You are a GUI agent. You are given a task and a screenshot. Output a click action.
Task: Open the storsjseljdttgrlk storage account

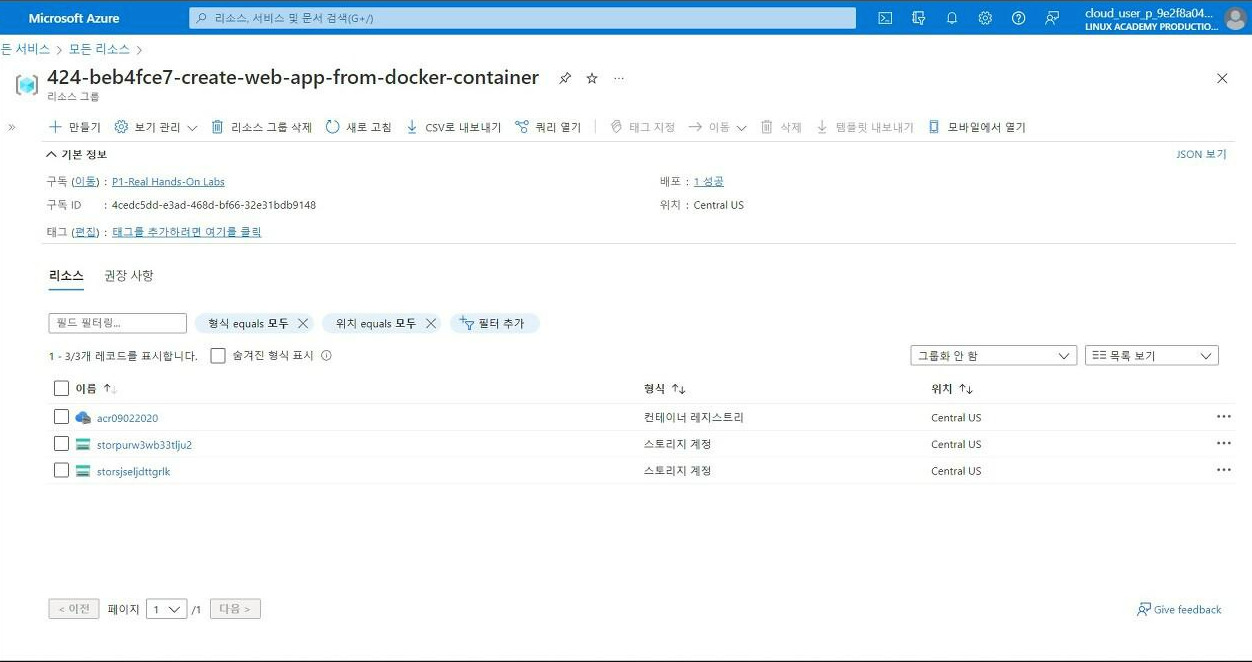pyautogui.click(x=133, y=472)
